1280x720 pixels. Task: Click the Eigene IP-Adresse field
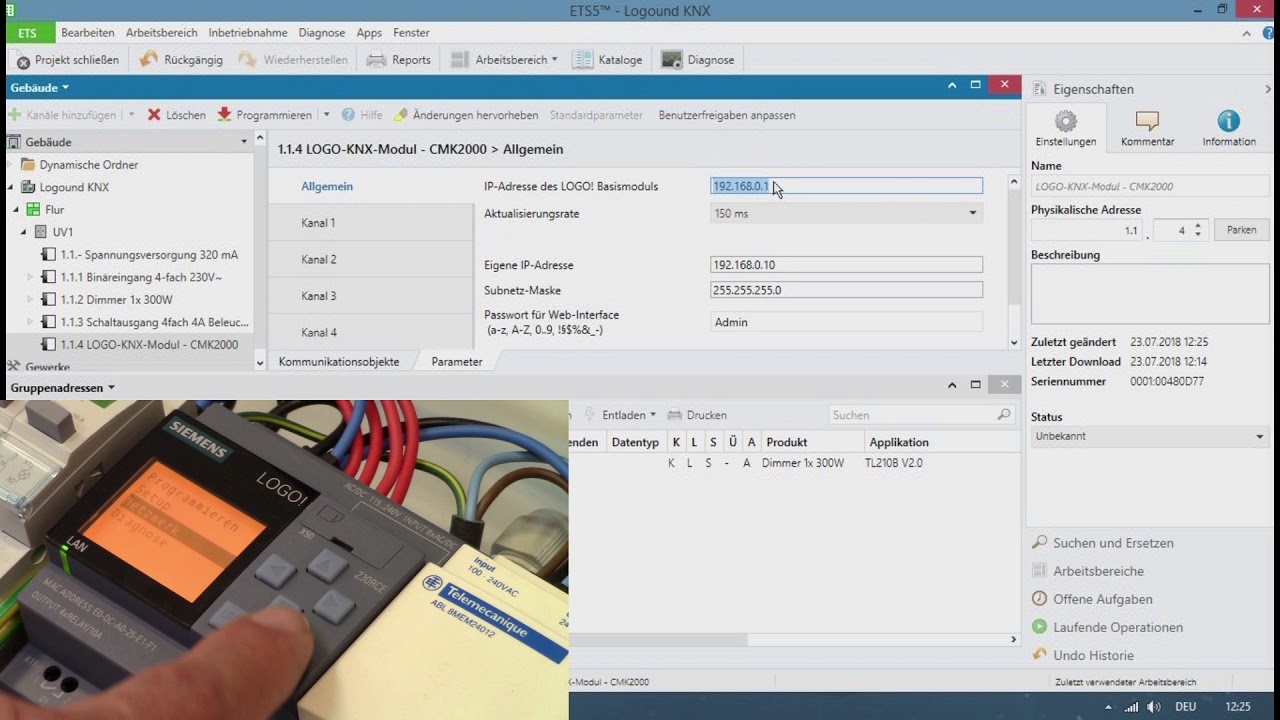point(846,265)
